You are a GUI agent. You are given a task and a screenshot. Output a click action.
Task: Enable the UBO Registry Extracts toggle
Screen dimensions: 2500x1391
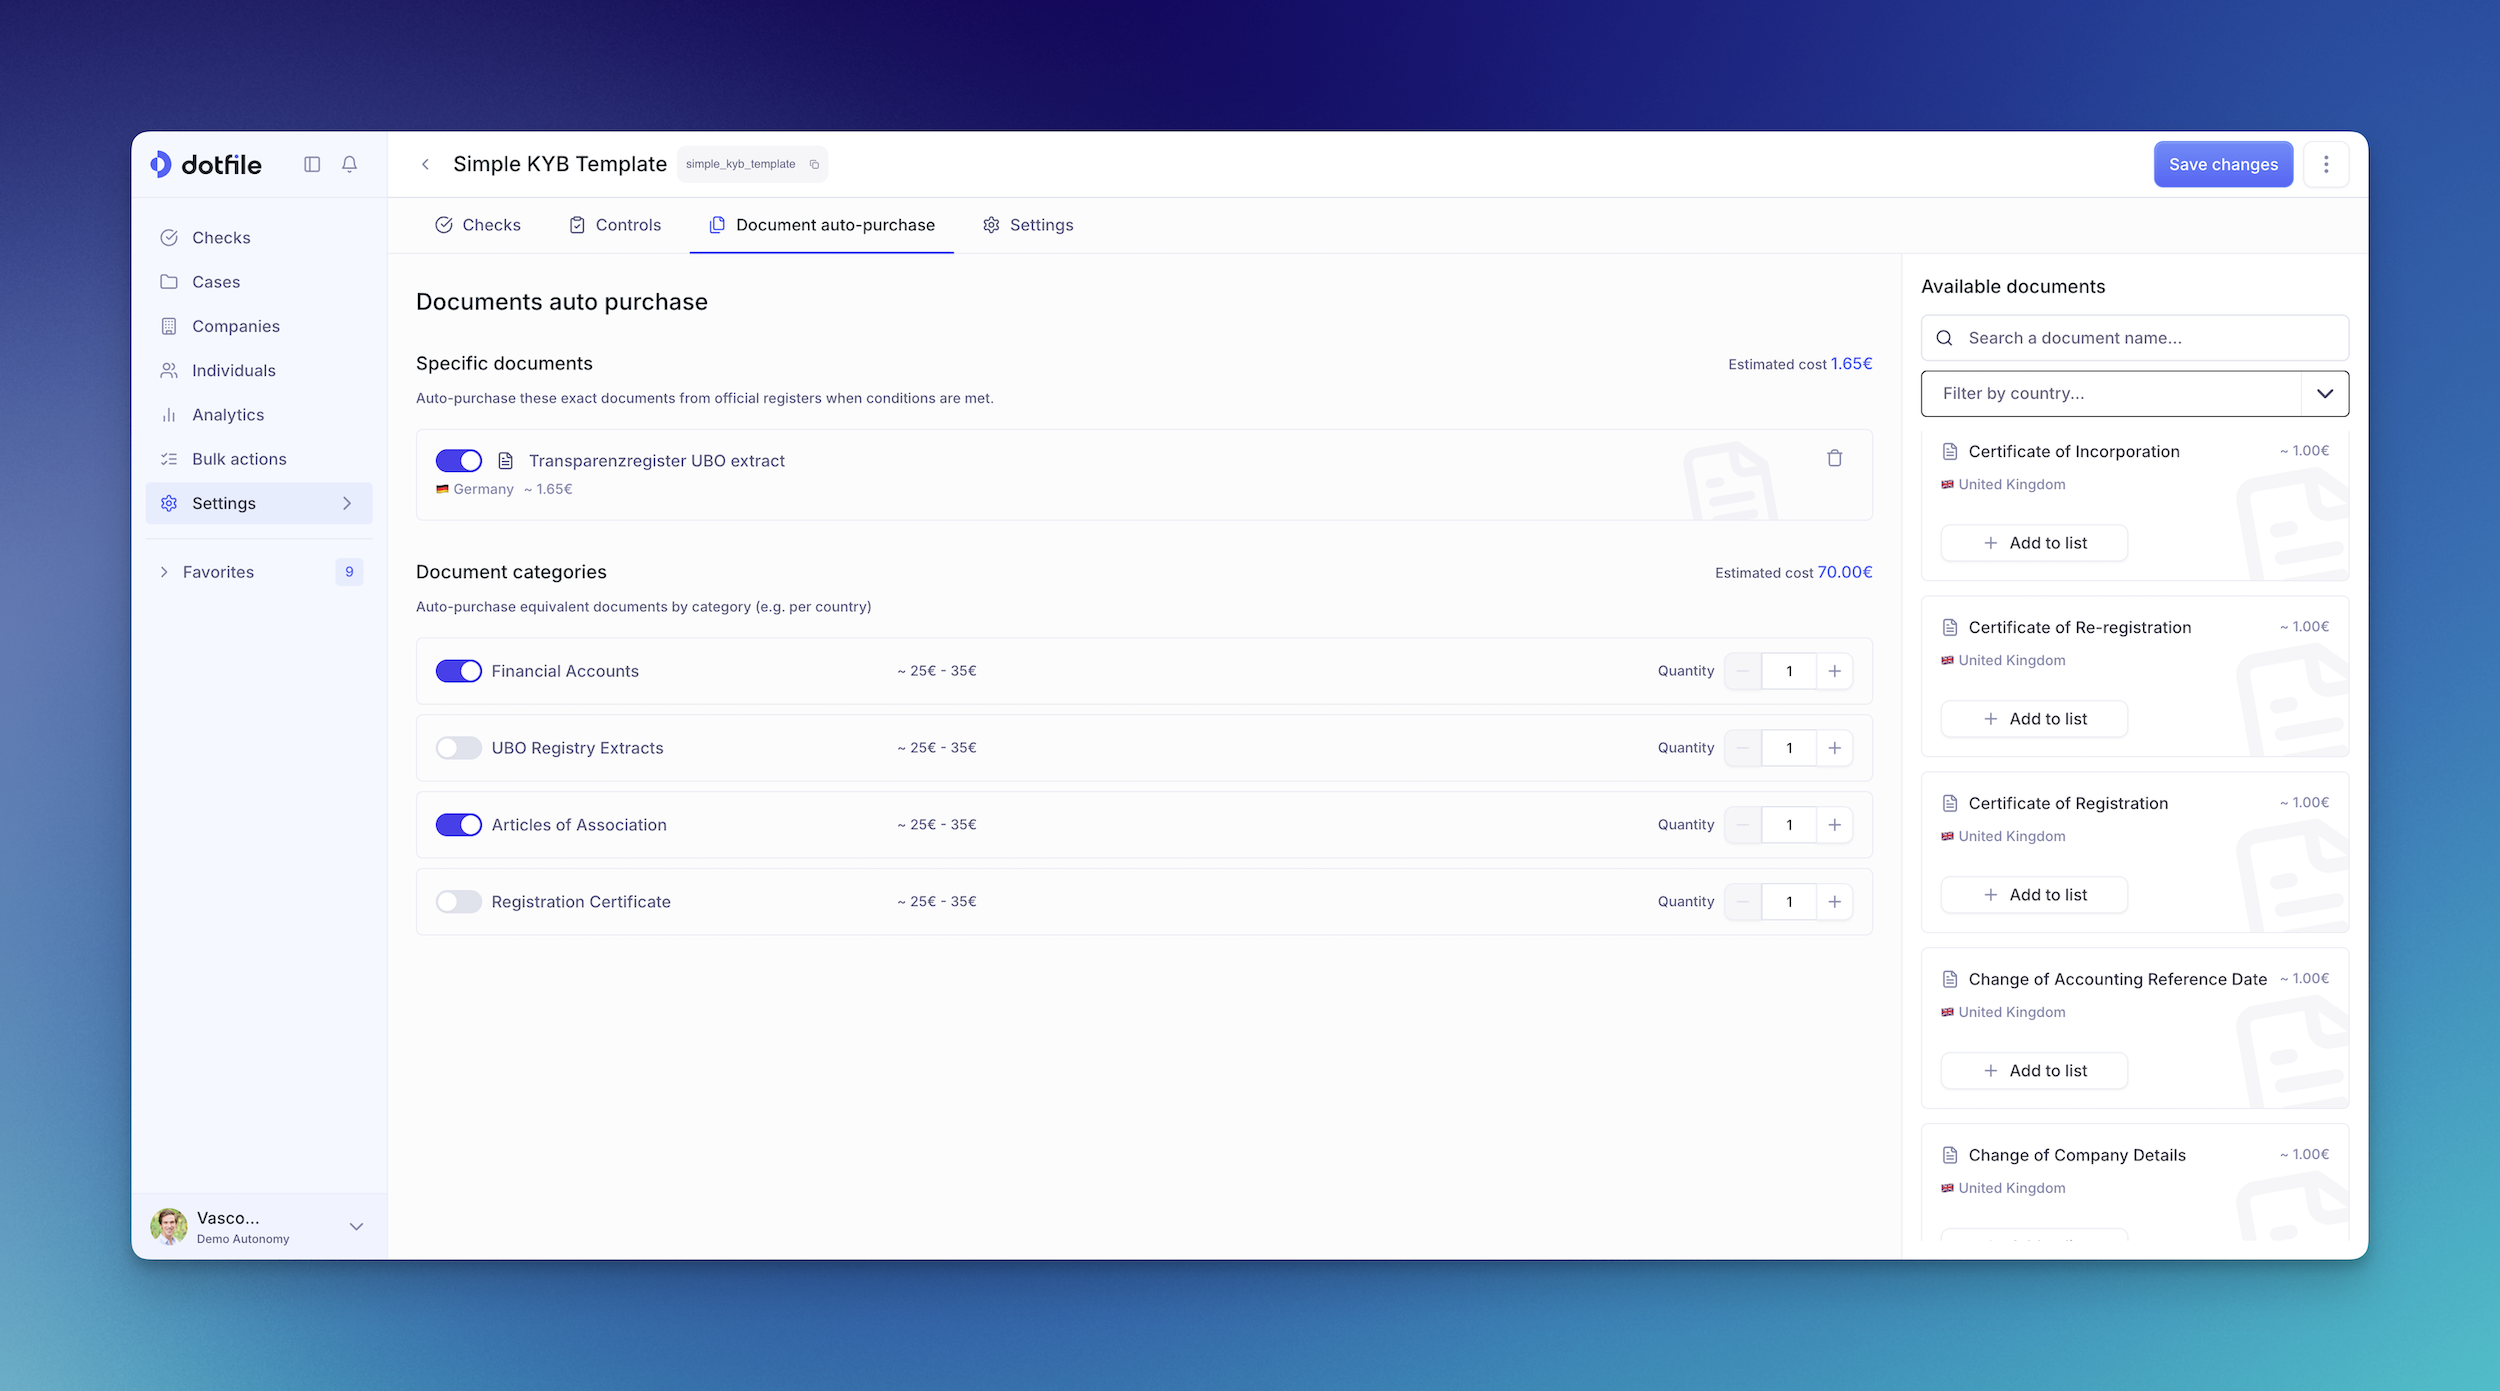pyautogui.click(x=459, y=748)
